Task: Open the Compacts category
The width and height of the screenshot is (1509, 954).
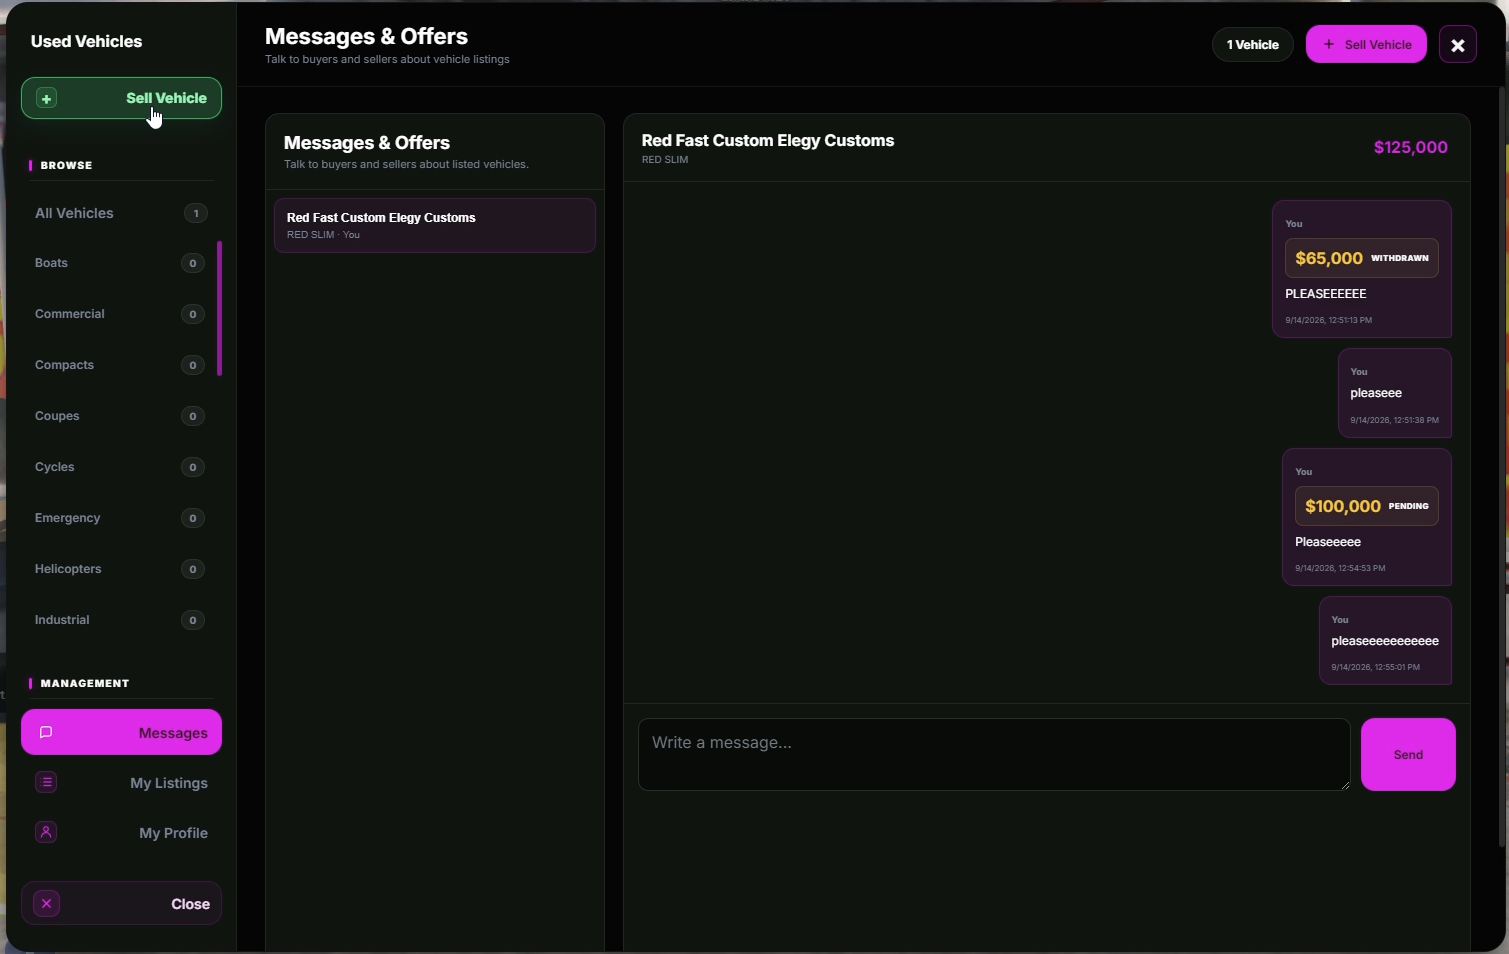Action: (118, 365)
